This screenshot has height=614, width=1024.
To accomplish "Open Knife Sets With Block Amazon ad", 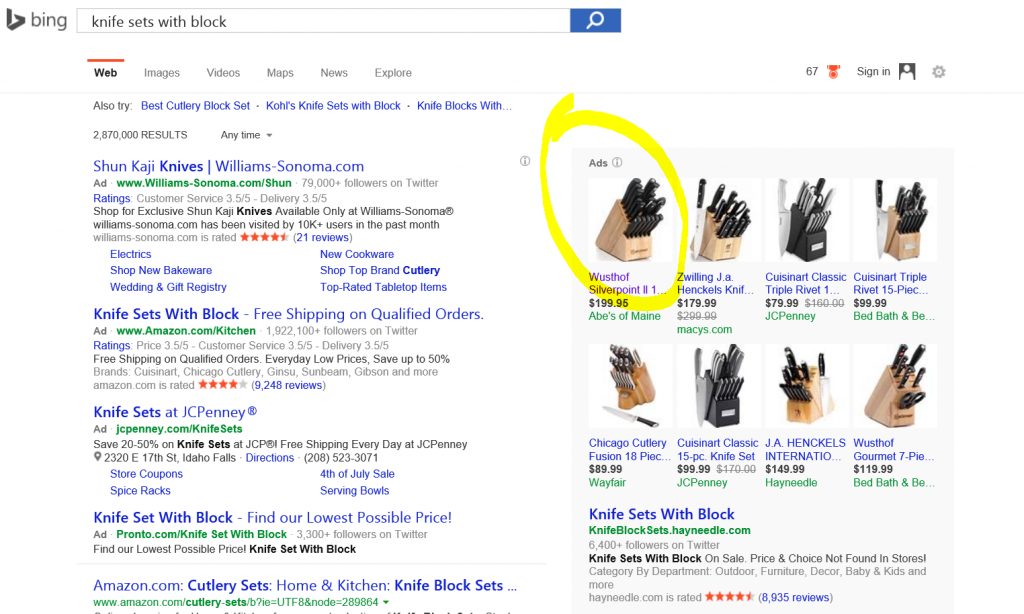I will [x=289, y=314].
